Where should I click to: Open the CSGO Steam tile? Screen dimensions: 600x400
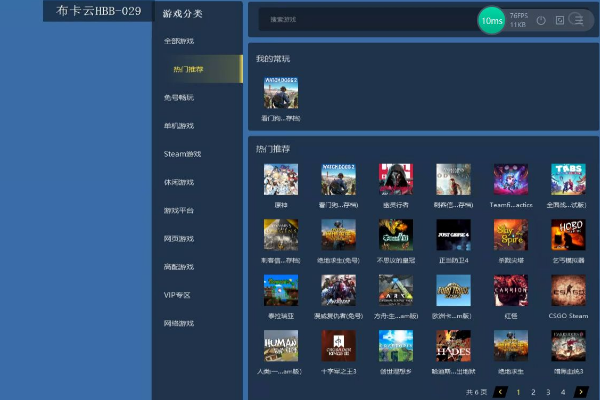(568, 290)
